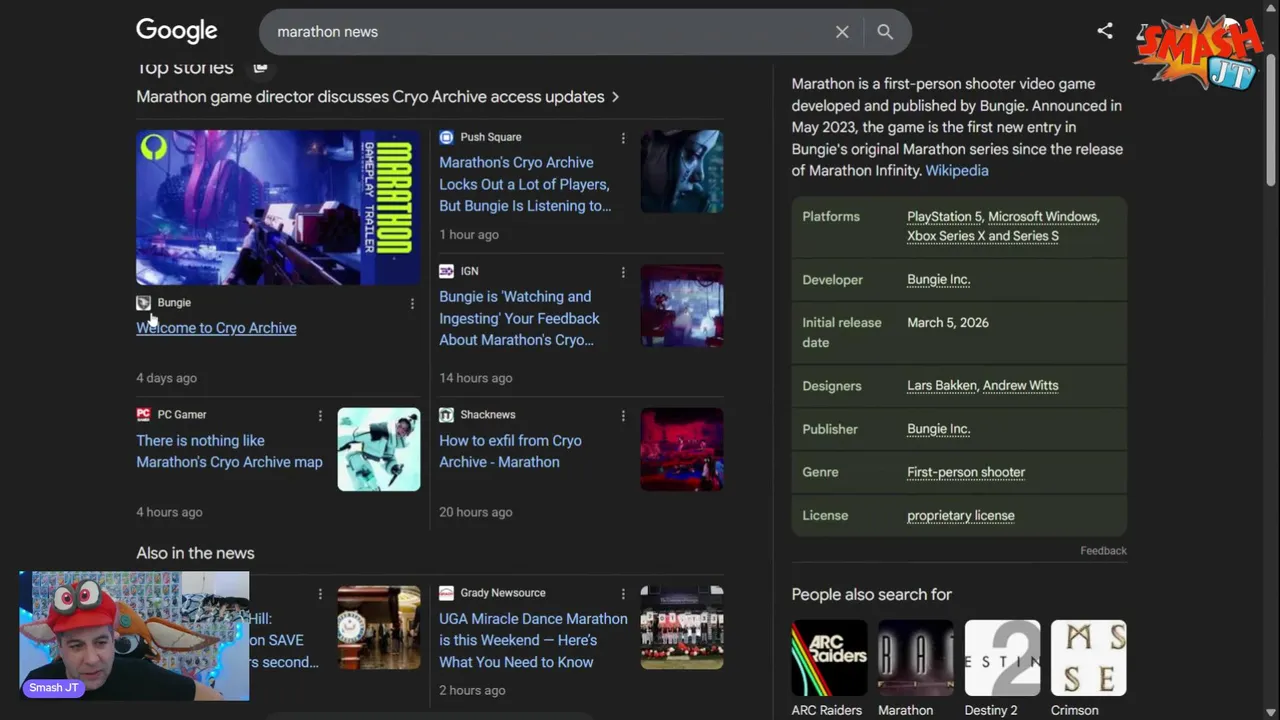This screenshot has height=720, width=1280.
Task: Click Lars Bakken designer link
Action: (943, 386)
